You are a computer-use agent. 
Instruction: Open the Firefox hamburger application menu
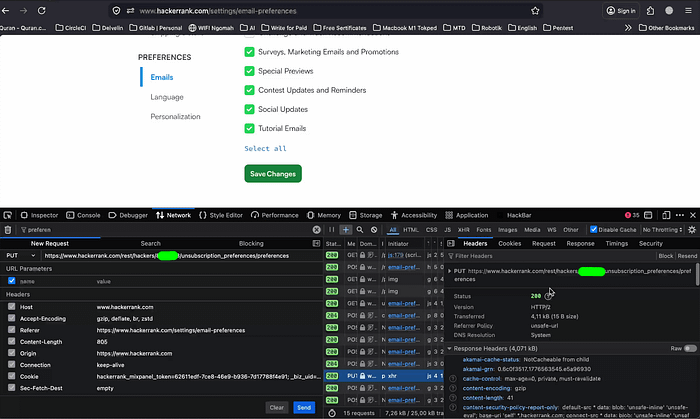click(x=688, y=11)
